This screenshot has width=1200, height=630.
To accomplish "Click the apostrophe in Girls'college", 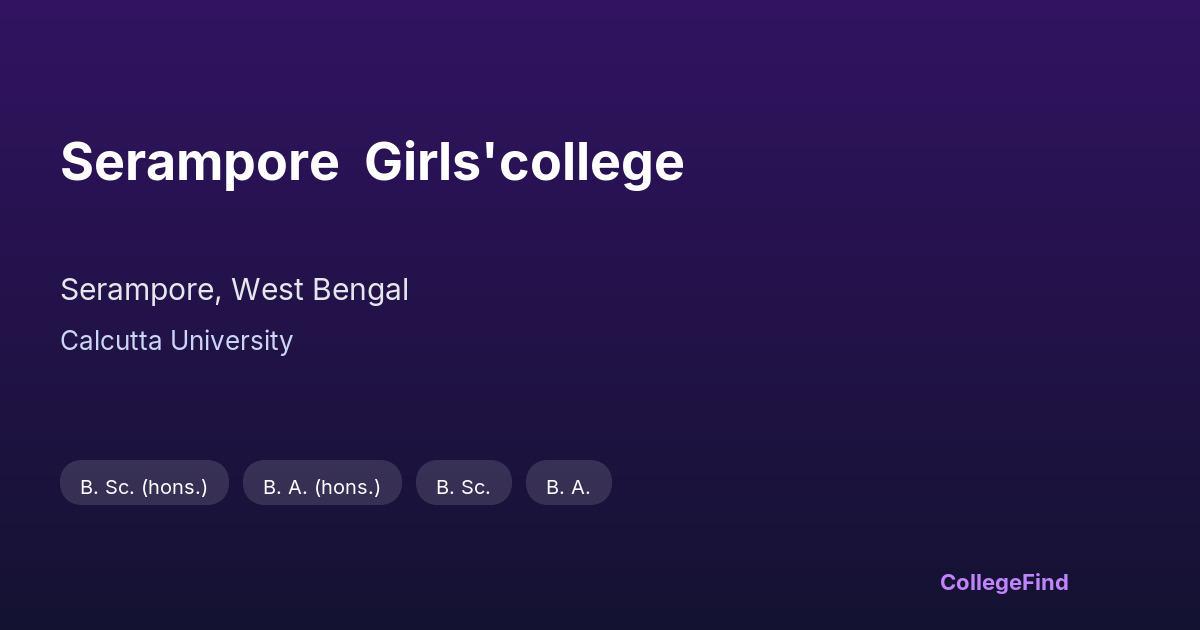I will pyautogui.click(x=491, y=150).
